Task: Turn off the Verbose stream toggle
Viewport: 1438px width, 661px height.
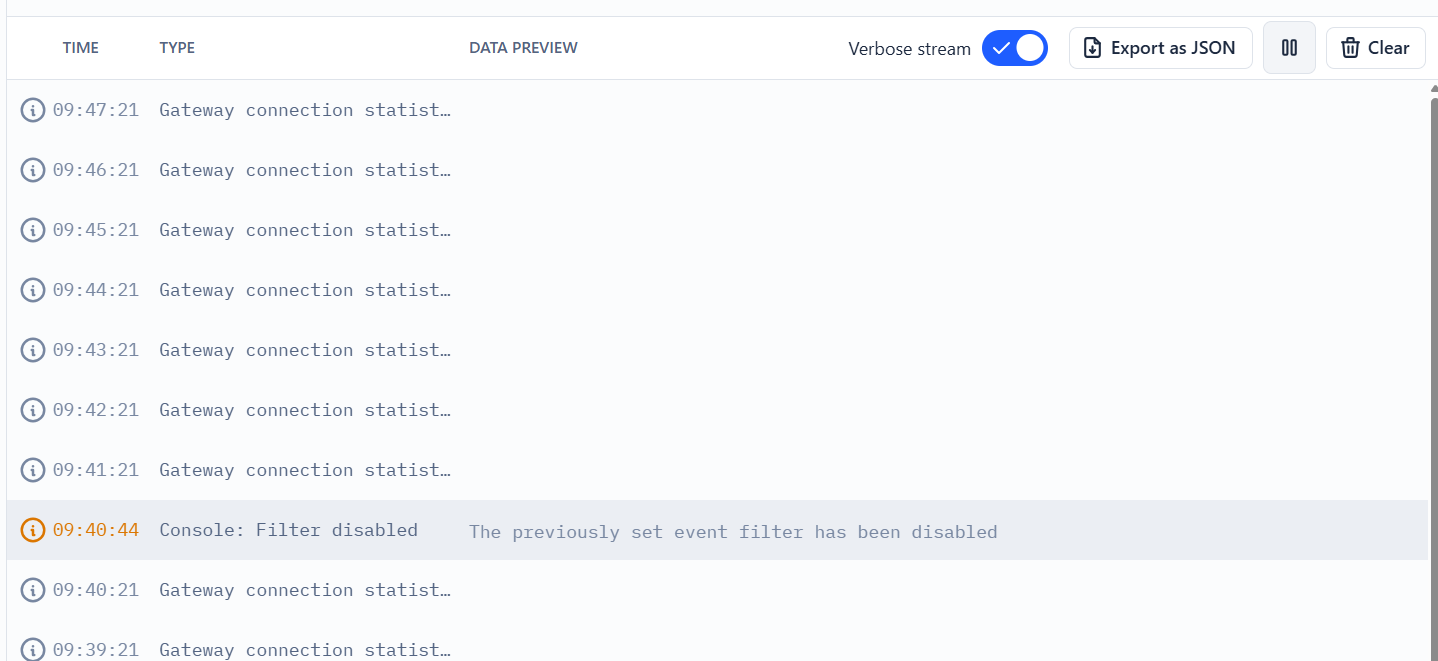Action: pos(1014,48)
